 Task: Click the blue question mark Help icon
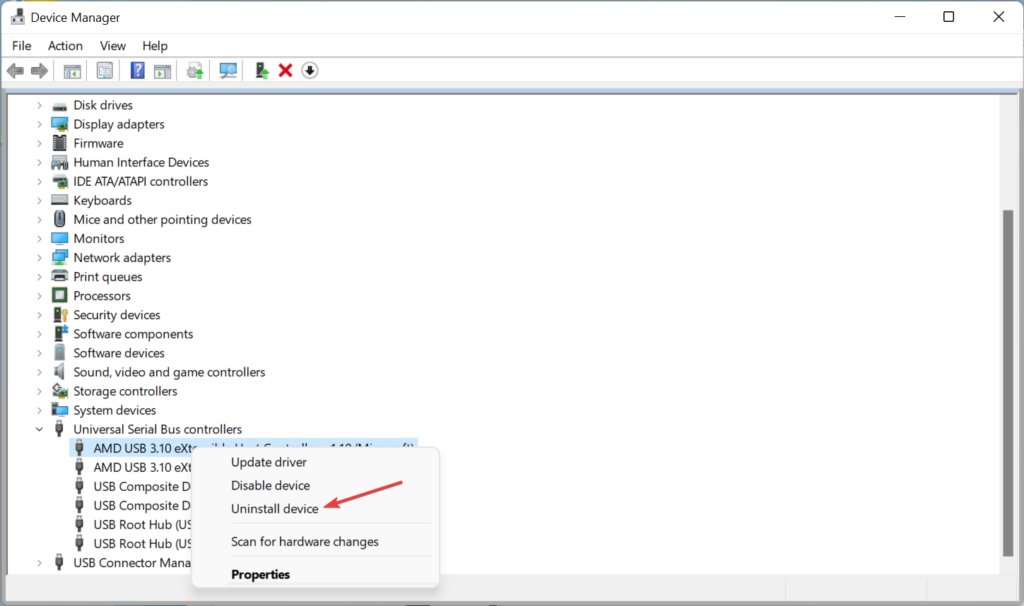(x=137, y=71)
